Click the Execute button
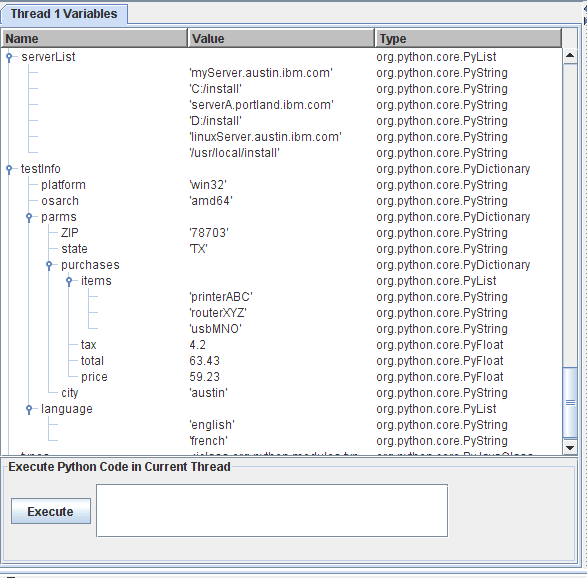Image resolution: width=587 pixels, height=578 pixels. coord(51,511)
